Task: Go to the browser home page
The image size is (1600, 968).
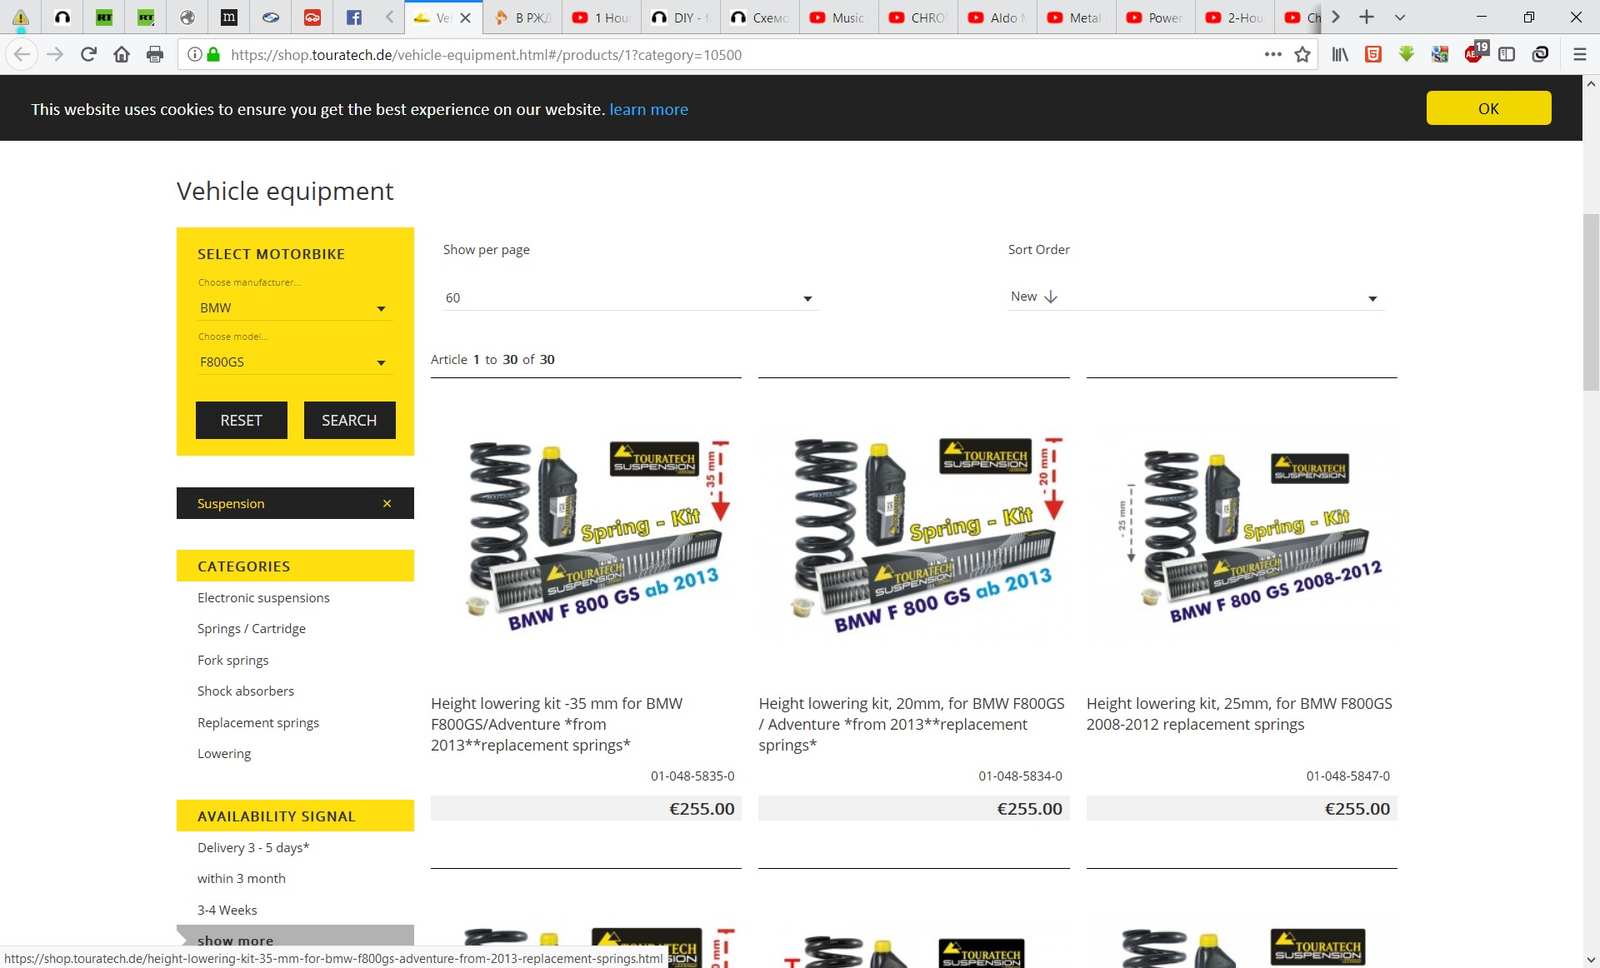Action: click(121, 55)
